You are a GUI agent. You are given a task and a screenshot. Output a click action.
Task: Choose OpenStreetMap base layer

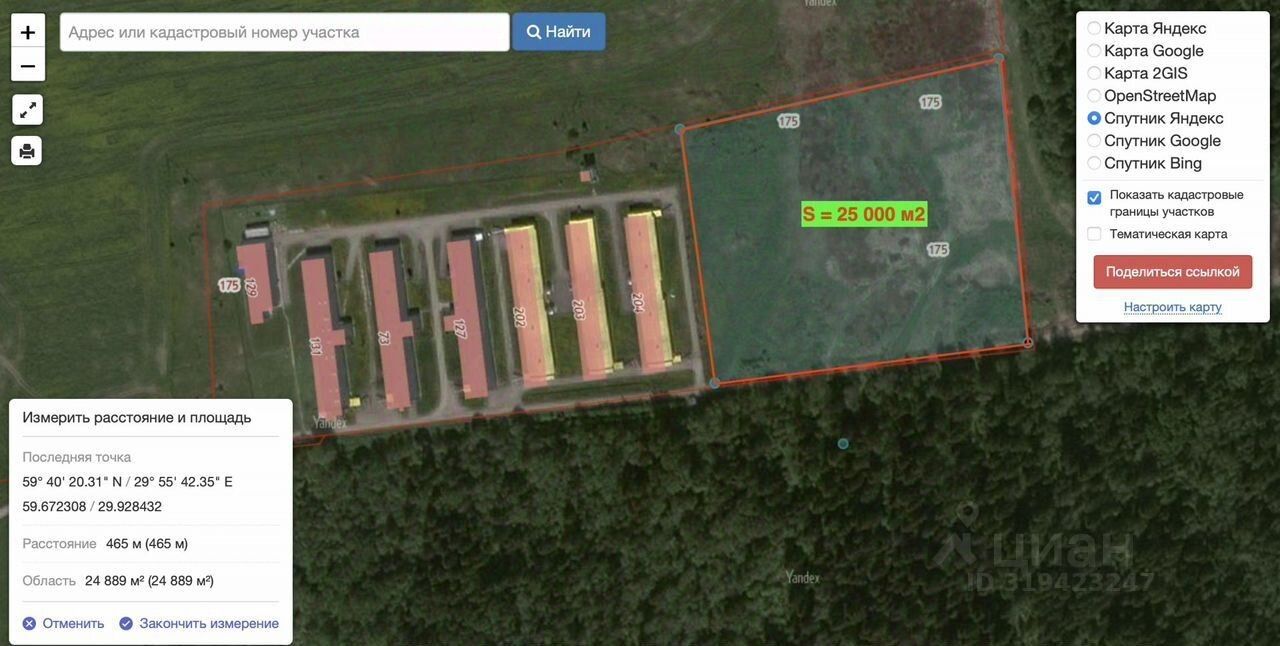coord(1094,96)
